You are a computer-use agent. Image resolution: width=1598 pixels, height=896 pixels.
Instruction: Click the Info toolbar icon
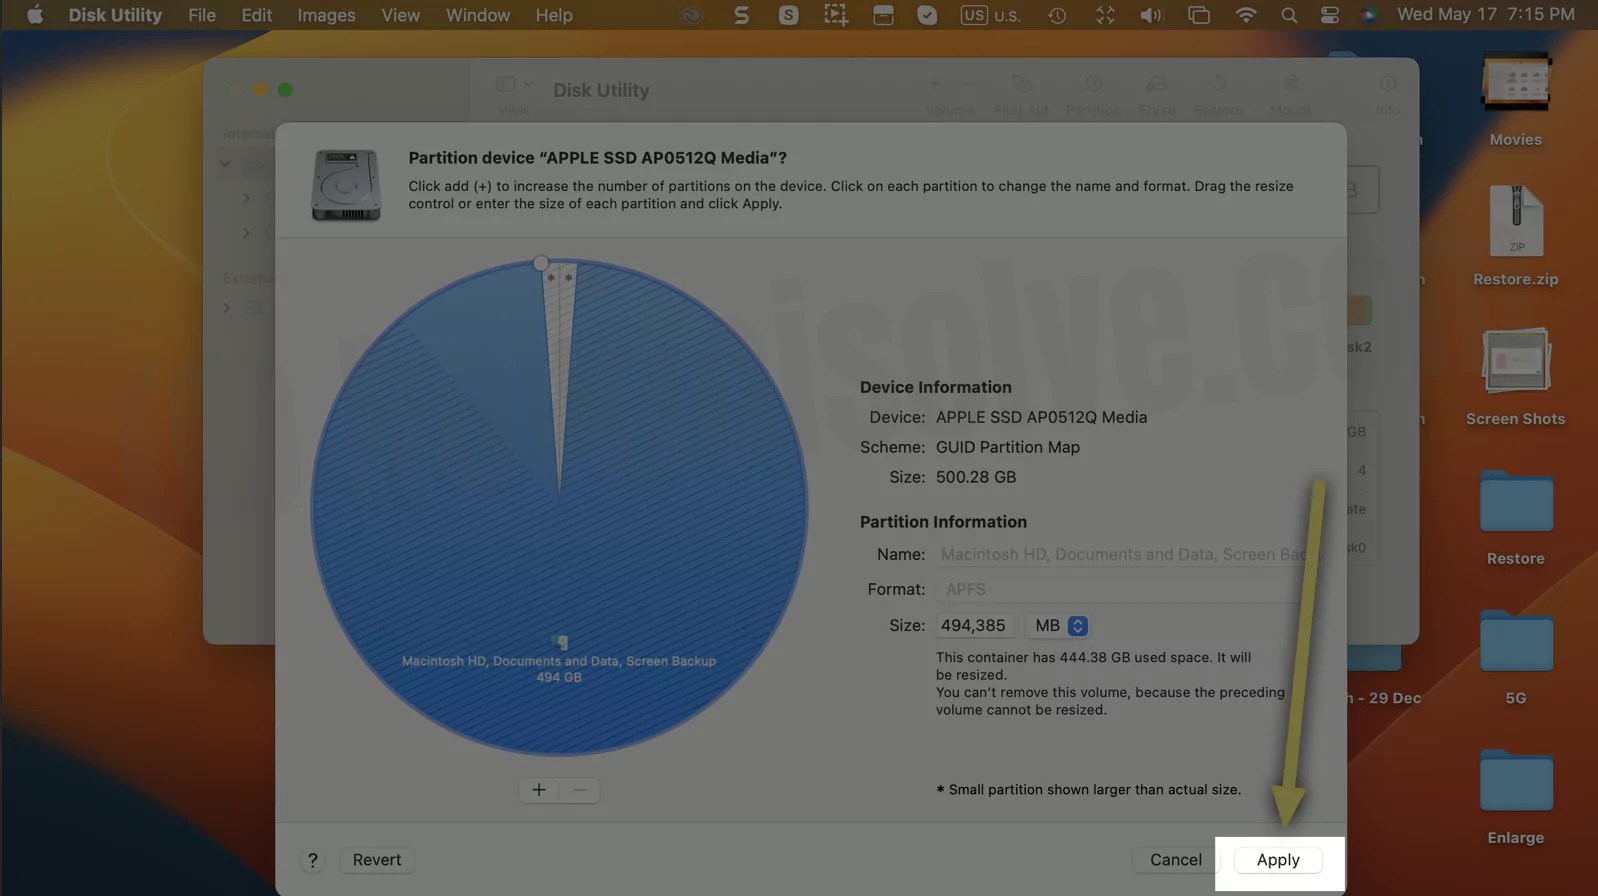click(1388, 85)
